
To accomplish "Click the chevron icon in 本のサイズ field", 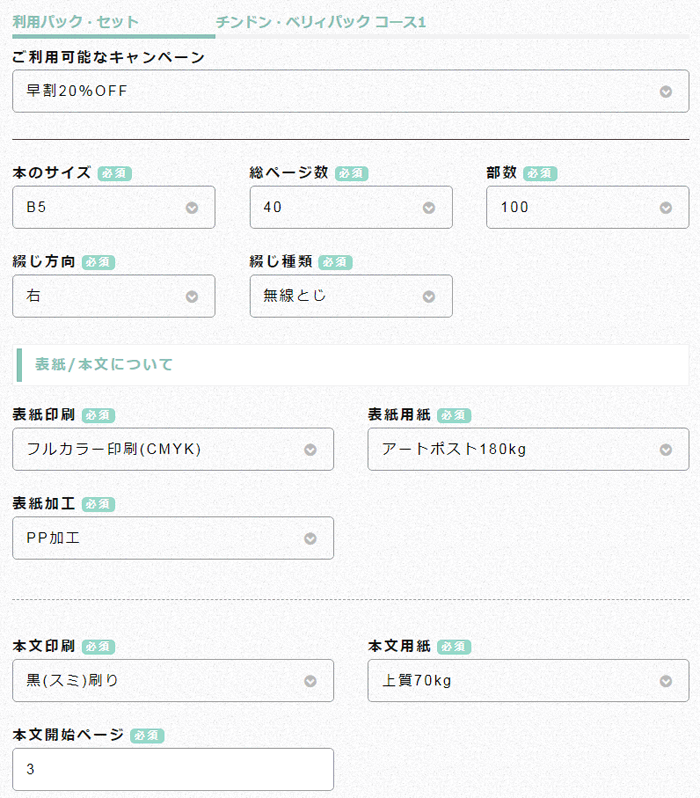I will pos(191,208).
